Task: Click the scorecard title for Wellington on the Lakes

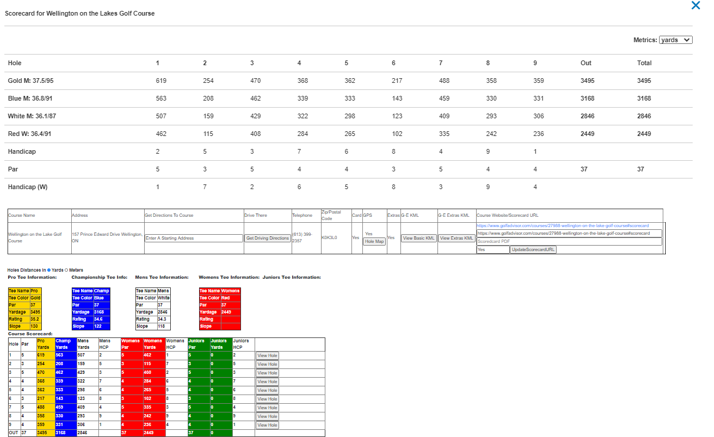Action: click(x=80, y=14)
